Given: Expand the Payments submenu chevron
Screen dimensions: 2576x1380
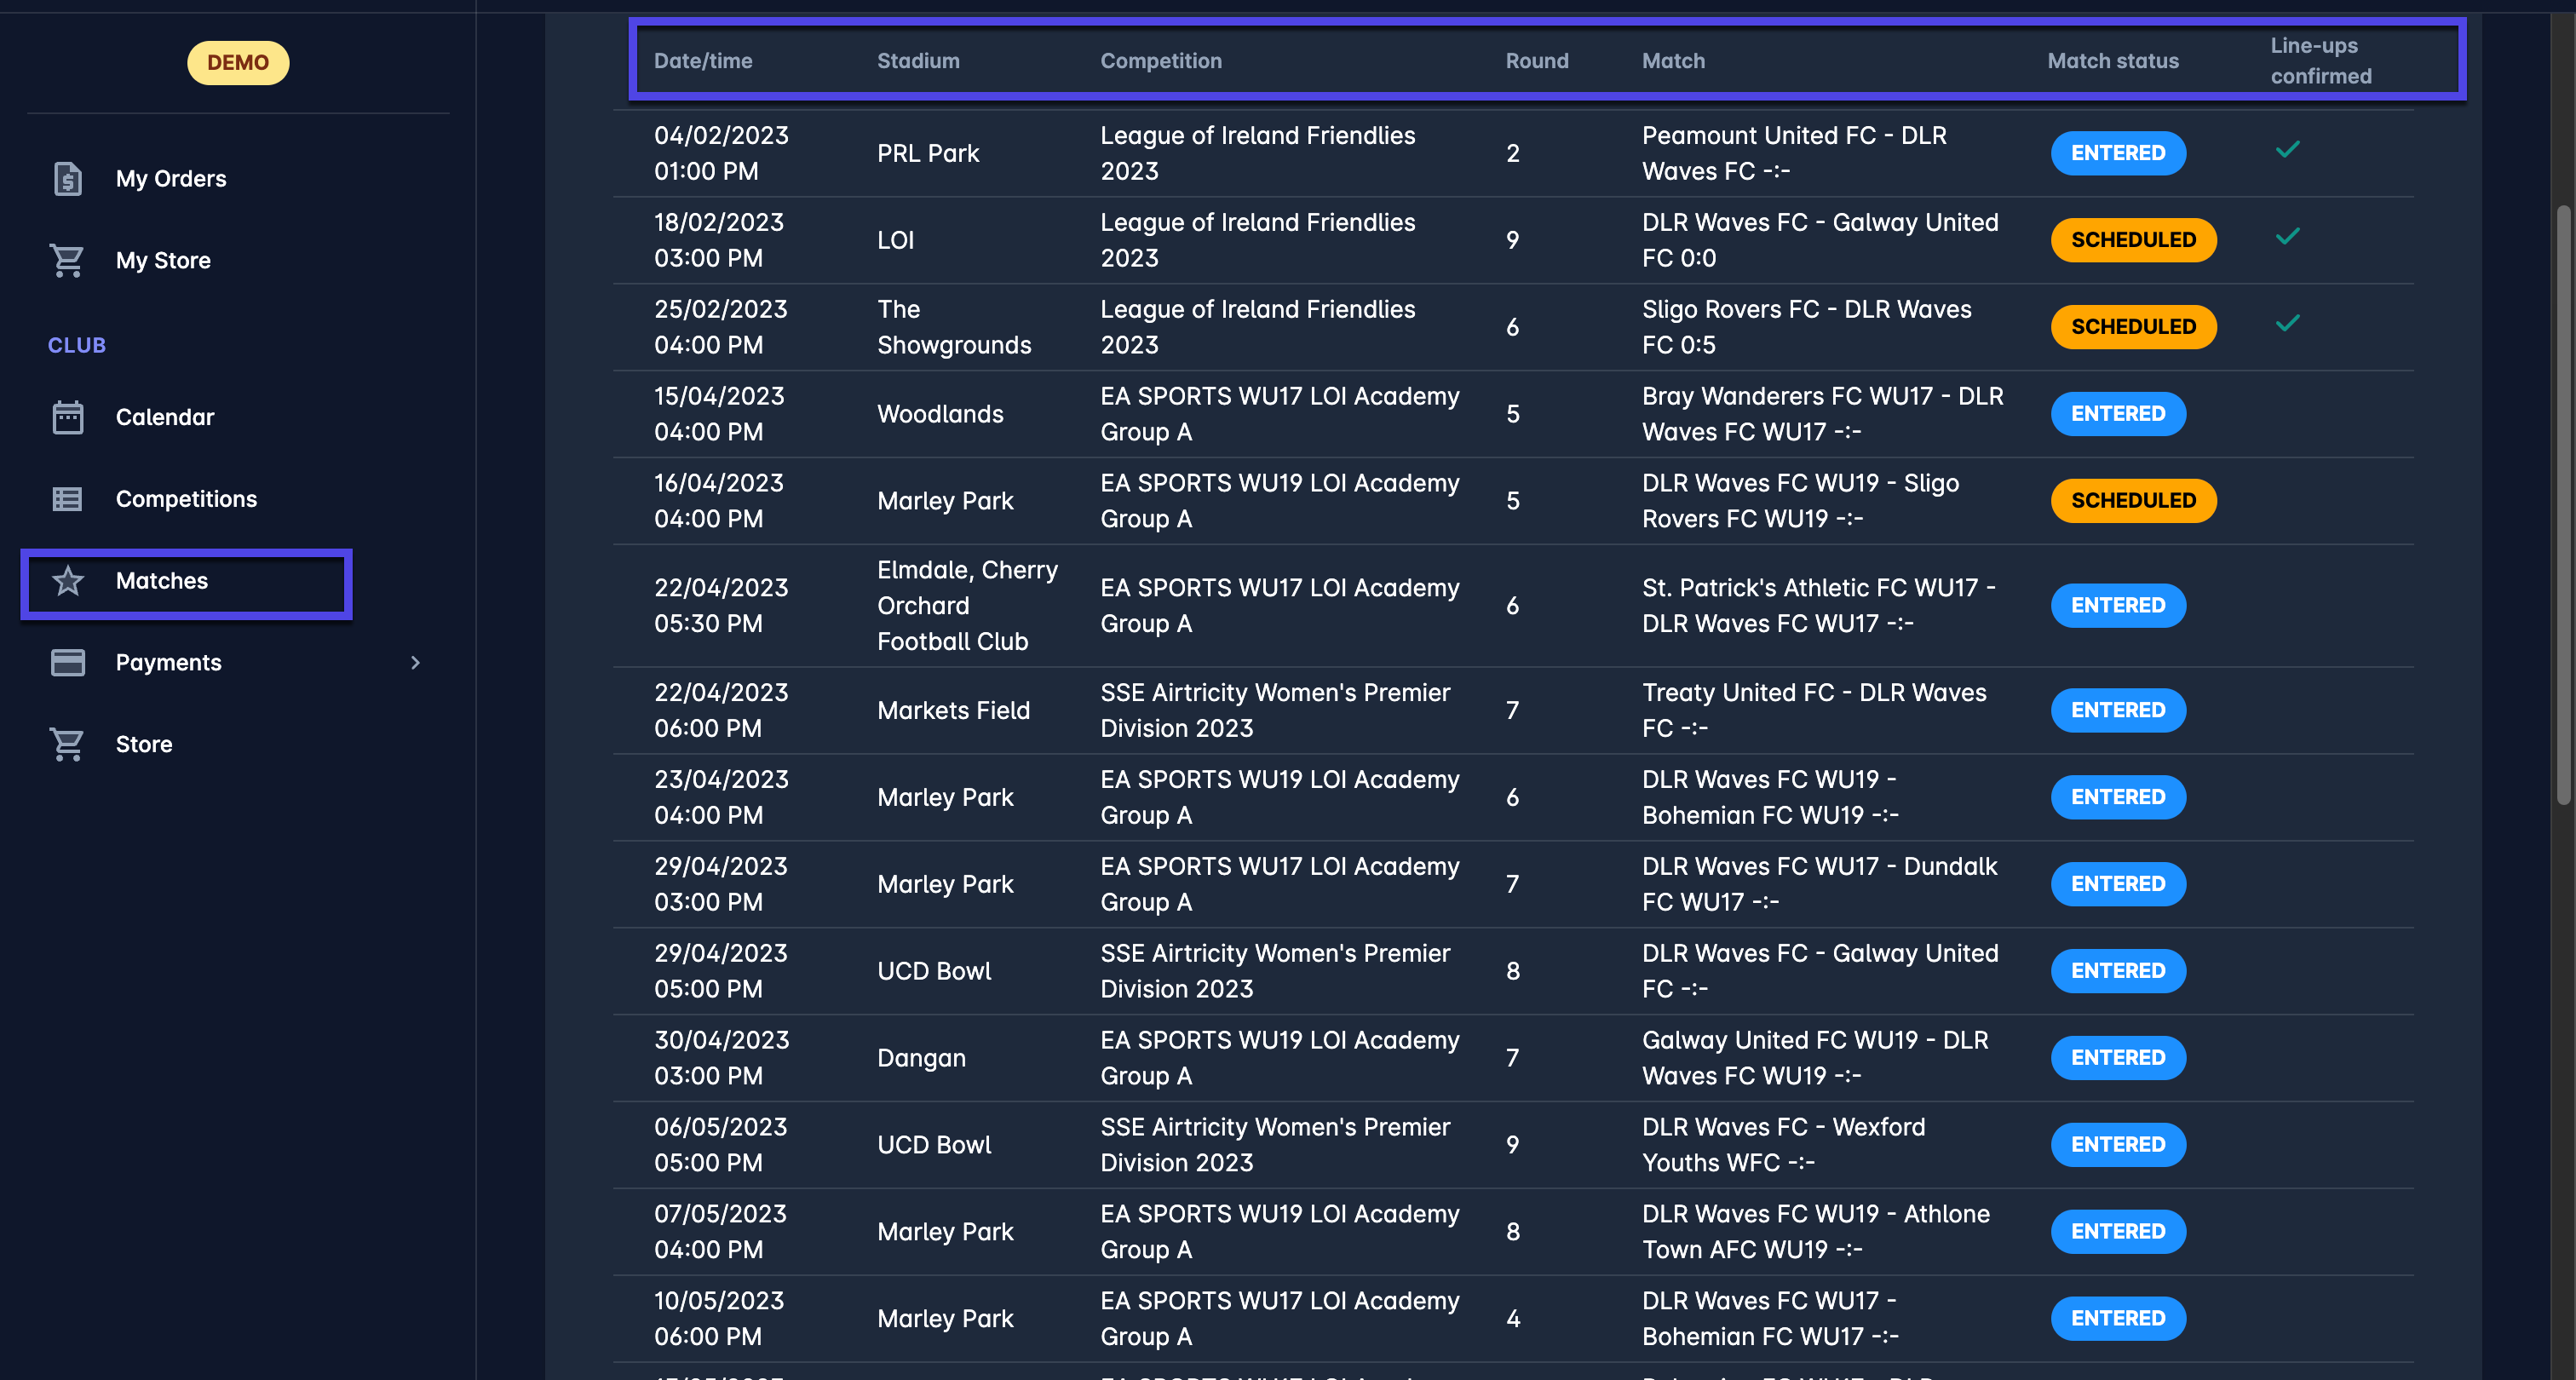Looking at the screenshot, I should [x=415, y=663].
